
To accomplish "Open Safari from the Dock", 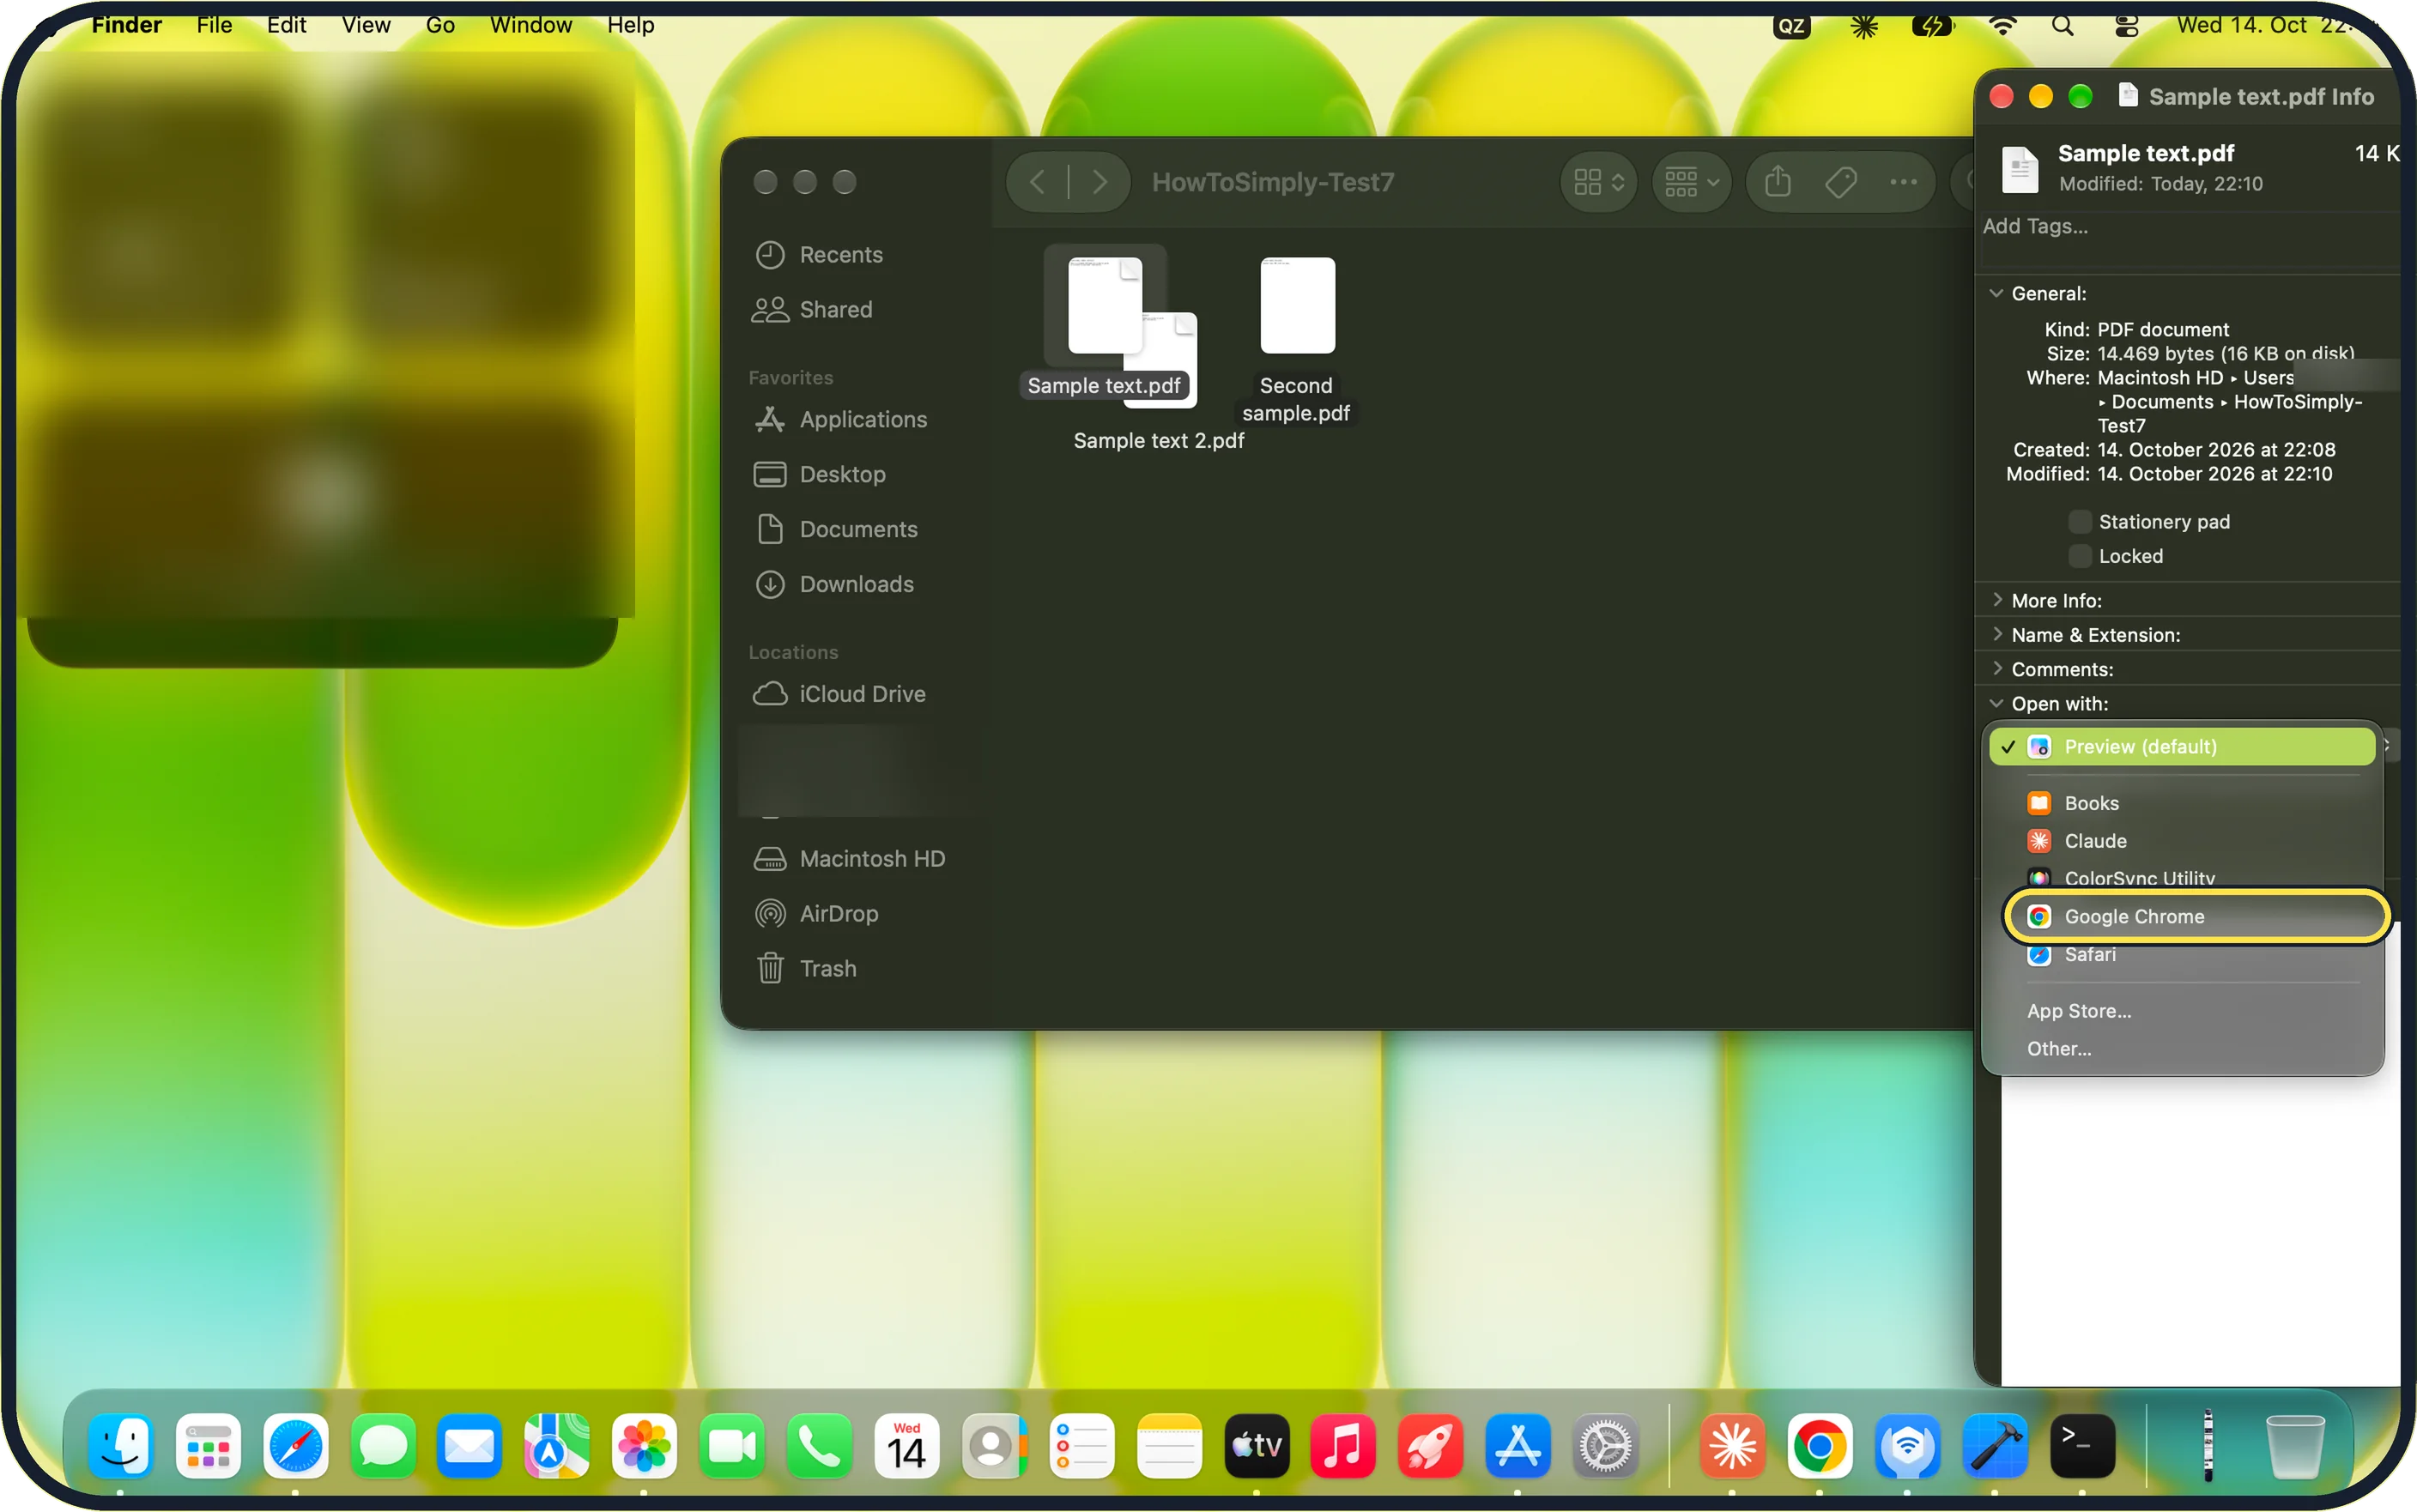I will coord(295,1446).
